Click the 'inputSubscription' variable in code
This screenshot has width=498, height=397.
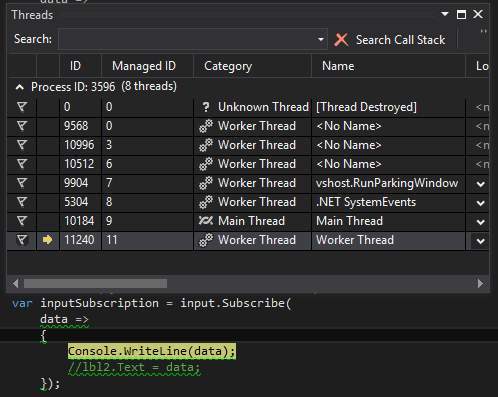click(99, 303)
